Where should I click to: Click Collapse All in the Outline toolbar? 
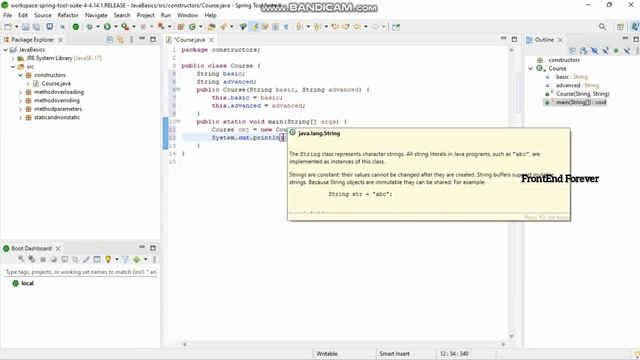(x=573, y=51)
